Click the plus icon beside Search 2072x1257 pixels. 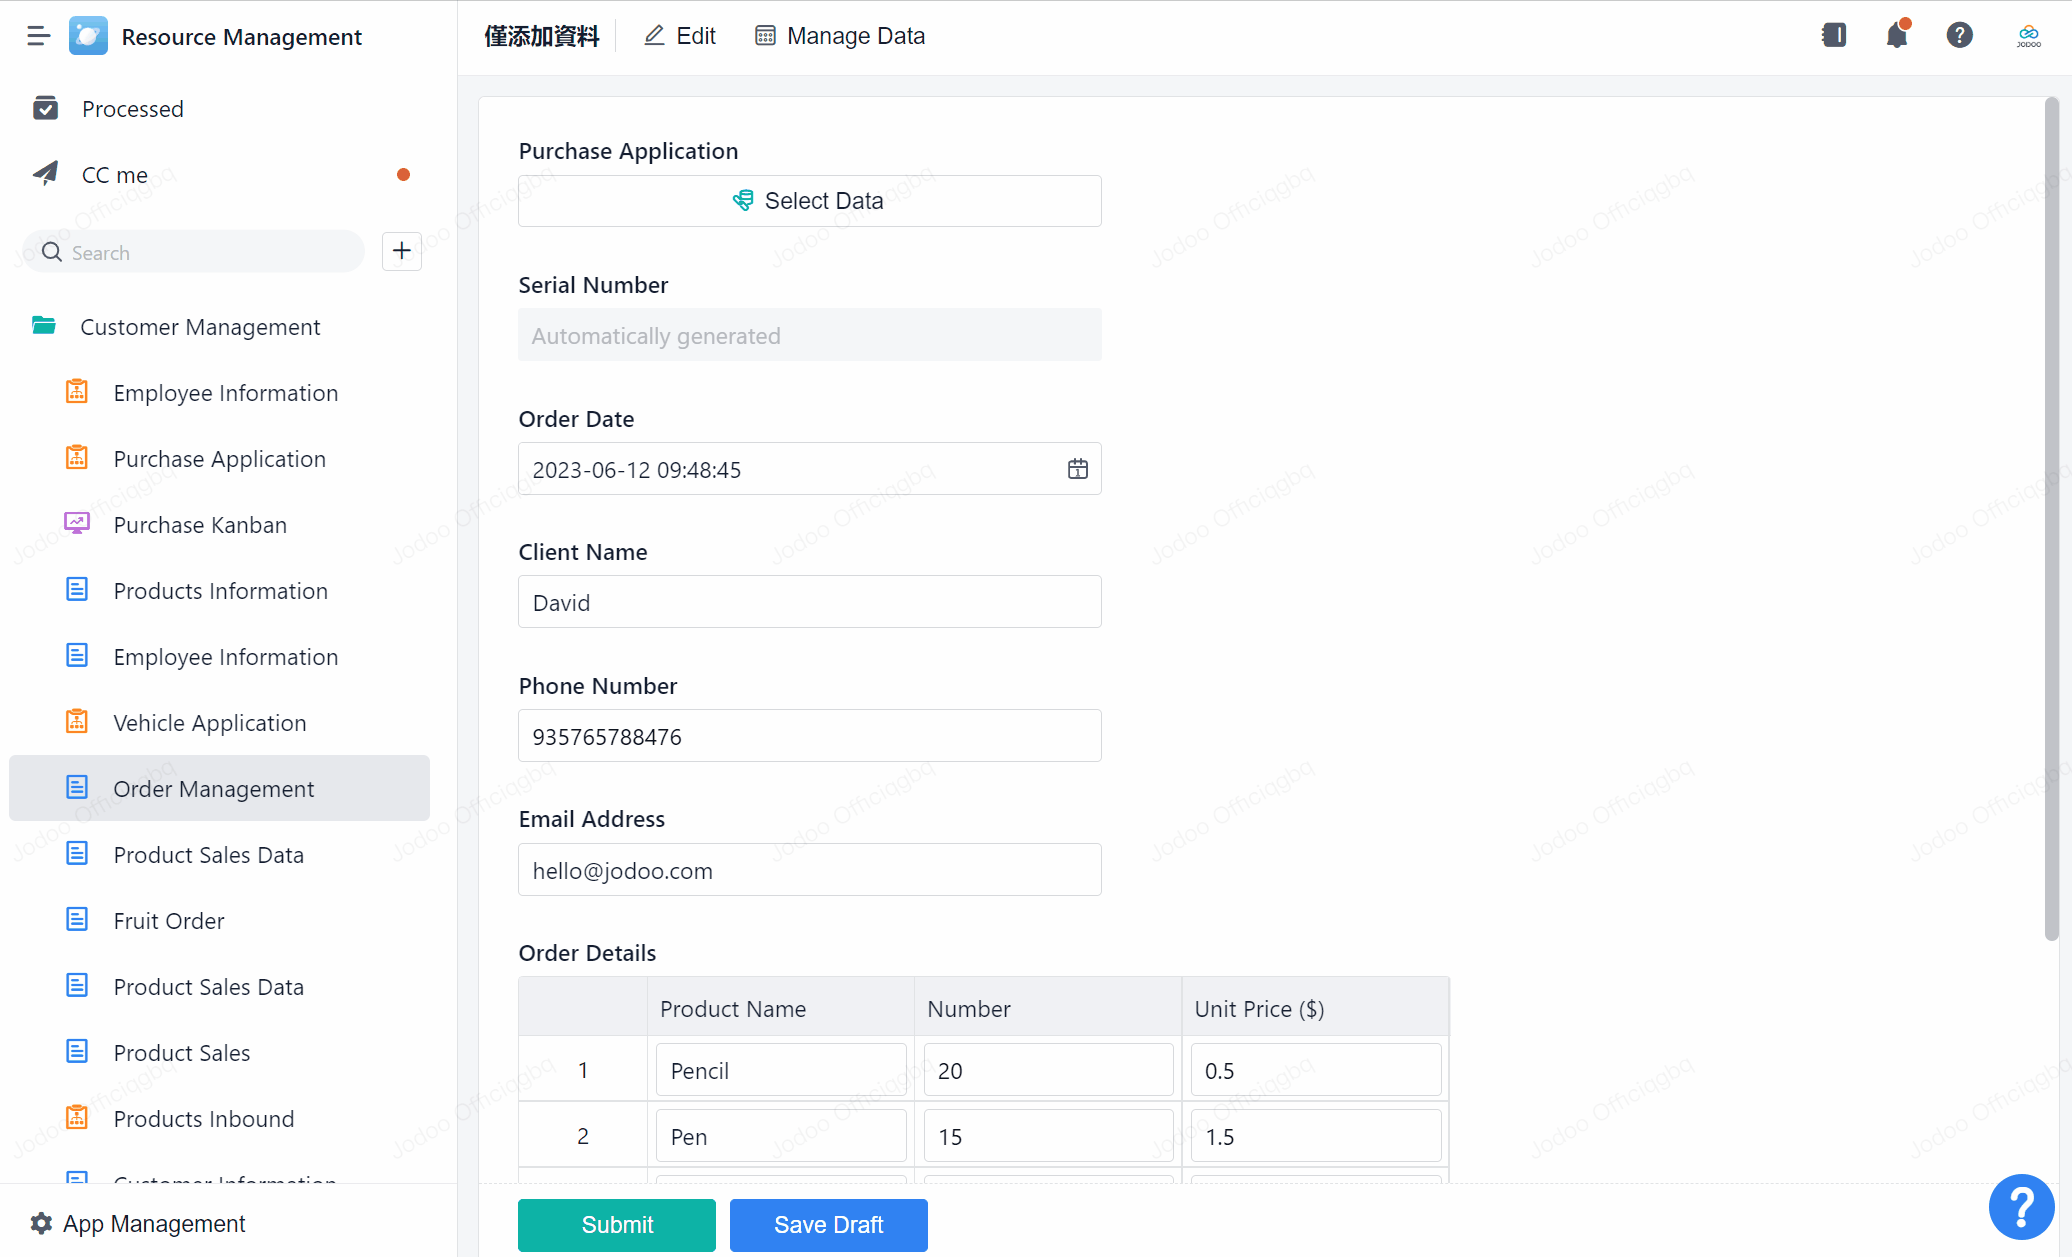pos(401,251)
